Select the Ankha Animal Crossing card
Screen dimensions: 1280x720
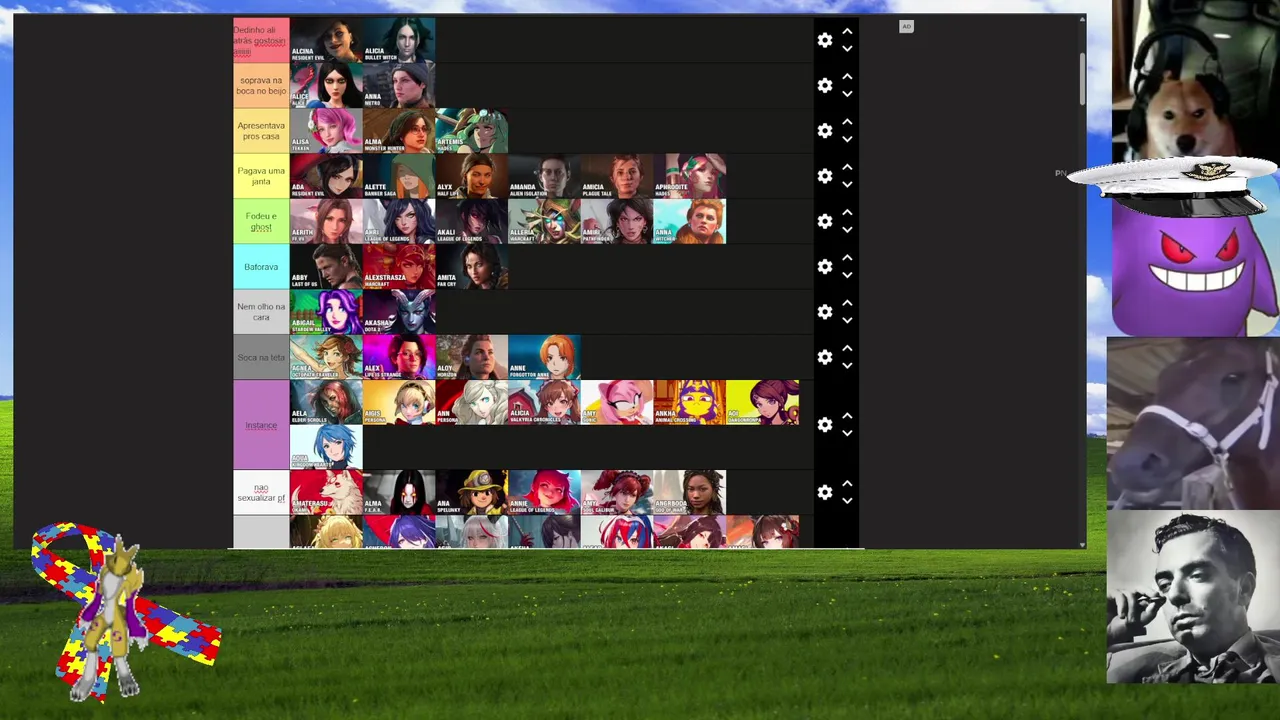tap(690, 402)
